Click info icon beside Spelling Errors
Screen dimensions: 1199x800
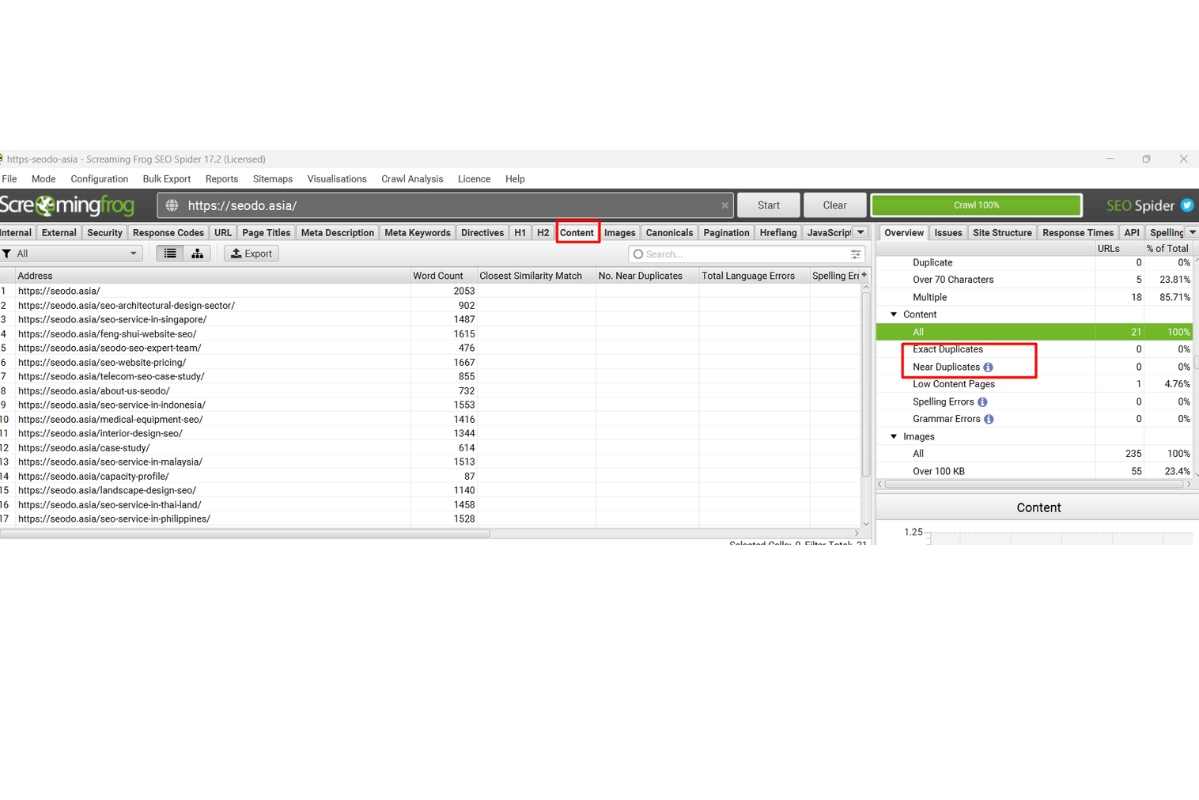pos(983,402)
